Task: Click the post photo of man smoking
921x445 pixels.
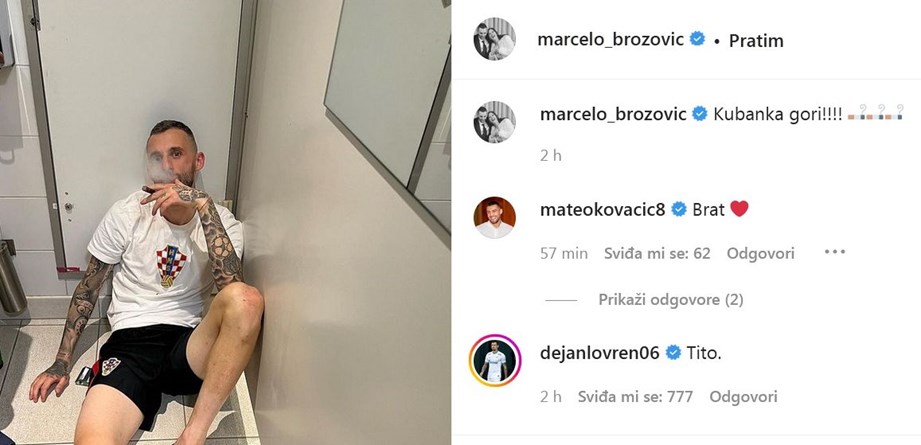Action: [x=226, y=222]
